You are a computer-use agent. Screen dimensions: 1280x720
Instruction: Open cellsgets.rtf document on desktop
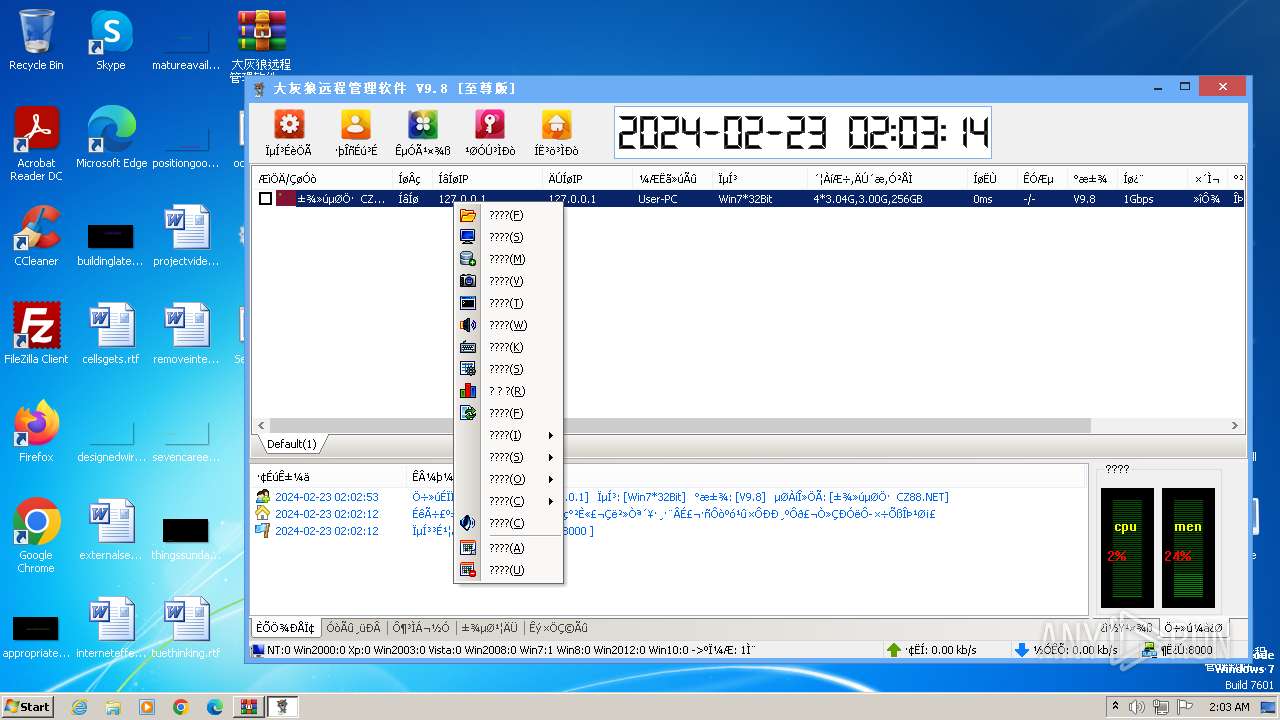pos(110,334)
